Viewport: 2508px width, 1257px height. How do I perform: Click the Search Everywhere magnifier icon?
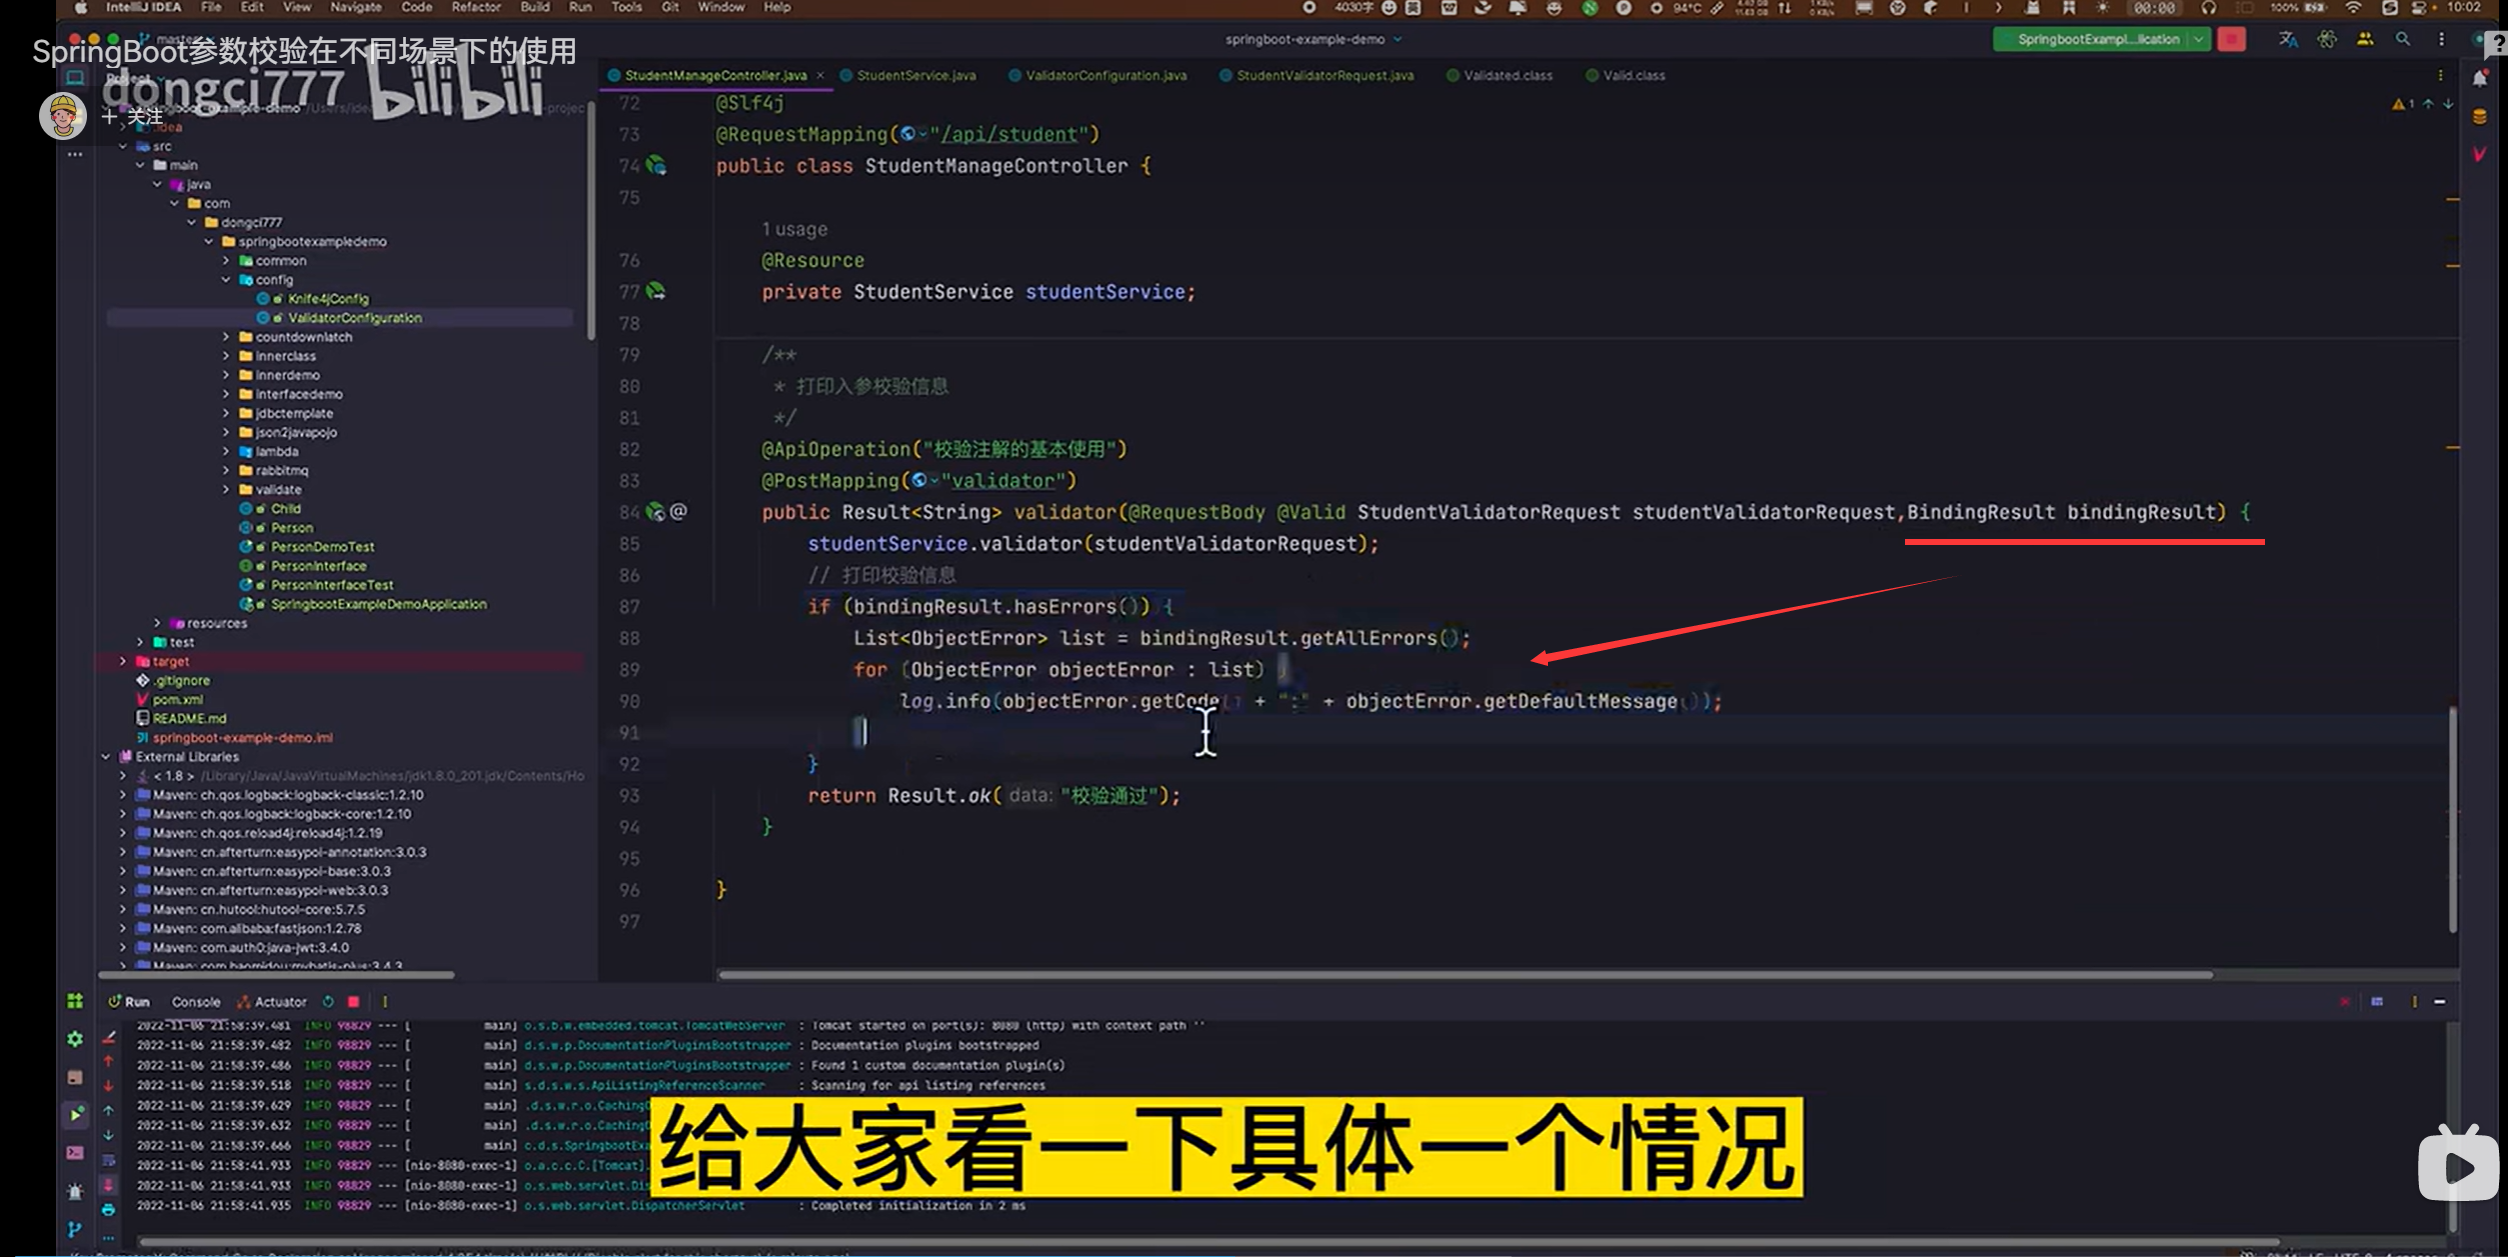[2403, 39]
